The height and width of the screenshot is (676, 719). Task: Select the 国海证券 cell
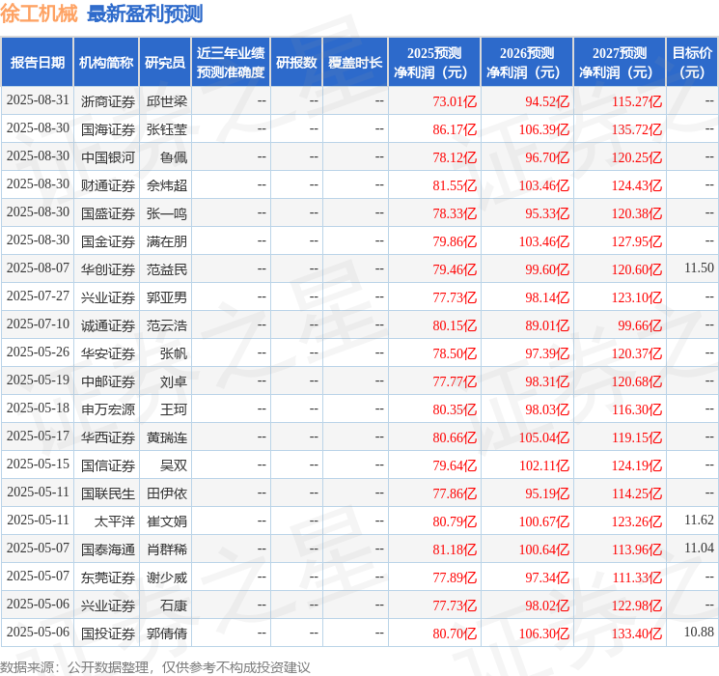coord(108,129)
